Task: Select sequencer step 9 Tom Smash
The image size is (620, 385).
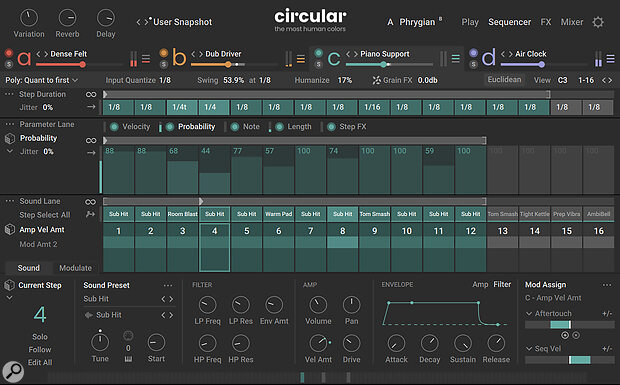Action: tap(374, 214)
